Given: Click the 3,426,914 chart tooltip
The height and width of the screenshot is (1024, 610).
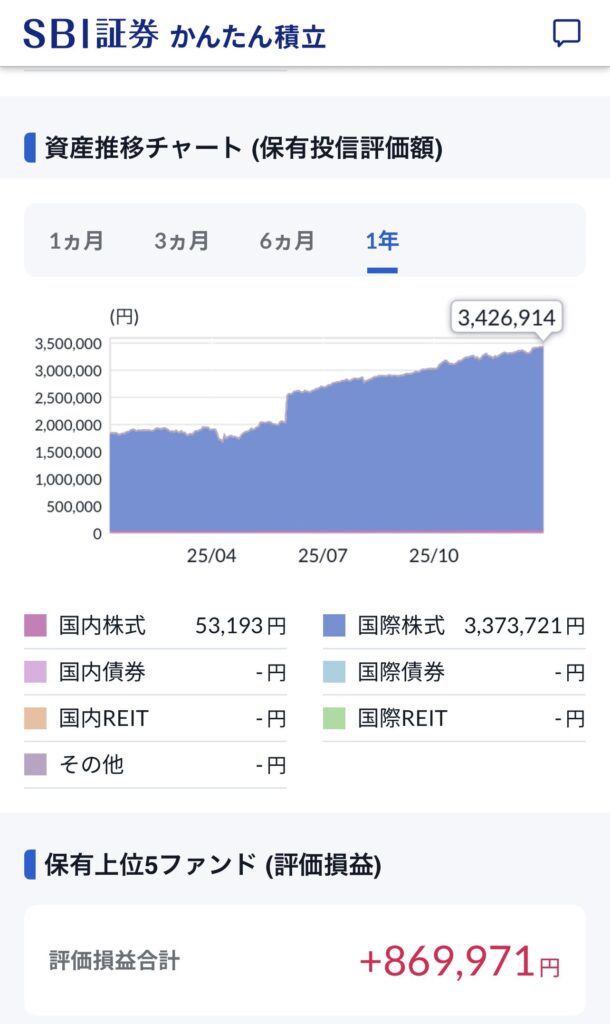Looking at the screenshot, I should (x=506, y=318).
